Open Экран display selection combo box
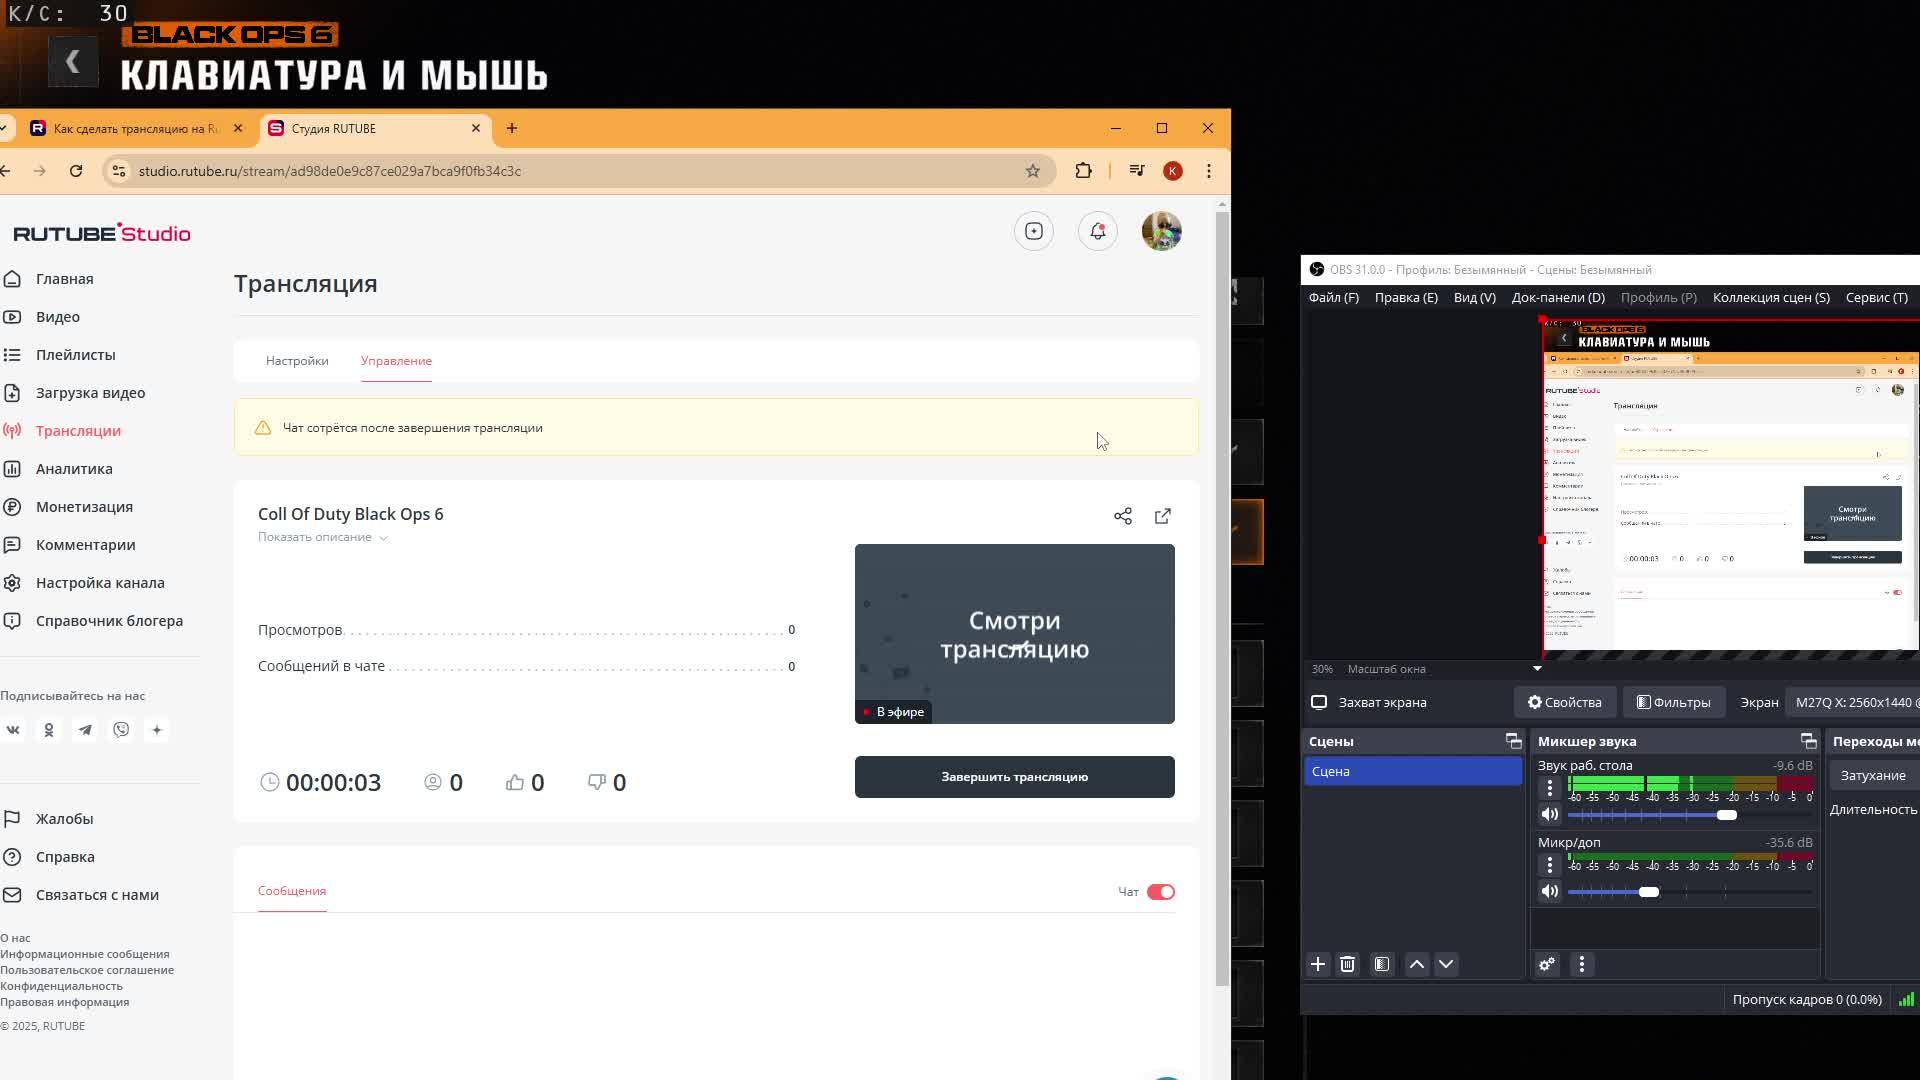 pyautogui.click(x=1855, y=702)
